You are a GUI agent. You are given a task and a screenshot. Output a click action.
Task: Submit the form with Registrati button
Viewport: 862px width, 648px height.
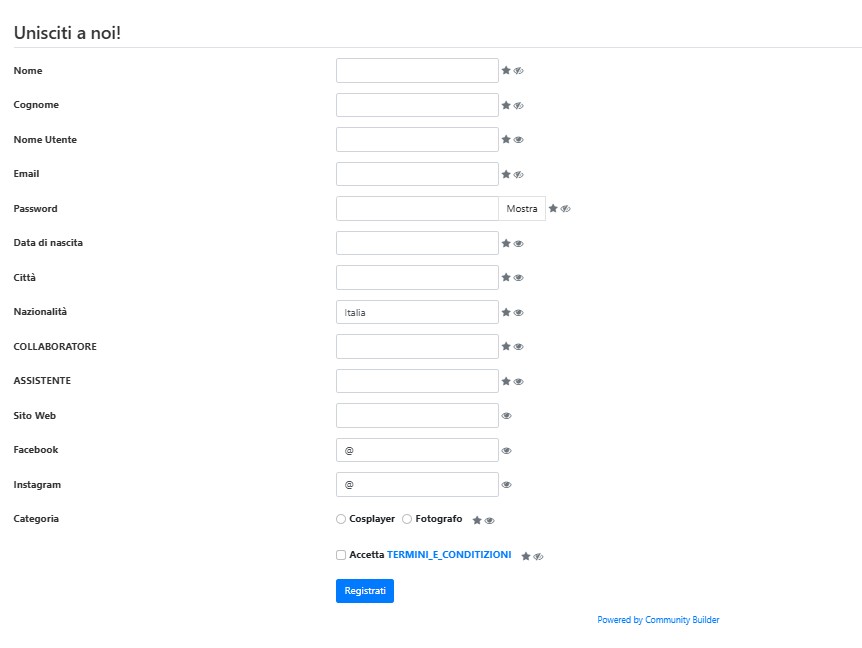tap(365, 591)
